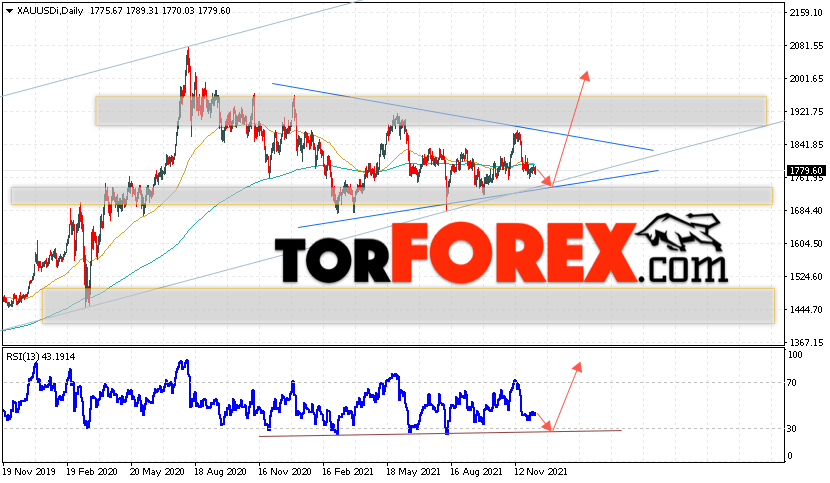Select price level 1524.60 on the scale
830x483 pixels.
tap(806, 276)
